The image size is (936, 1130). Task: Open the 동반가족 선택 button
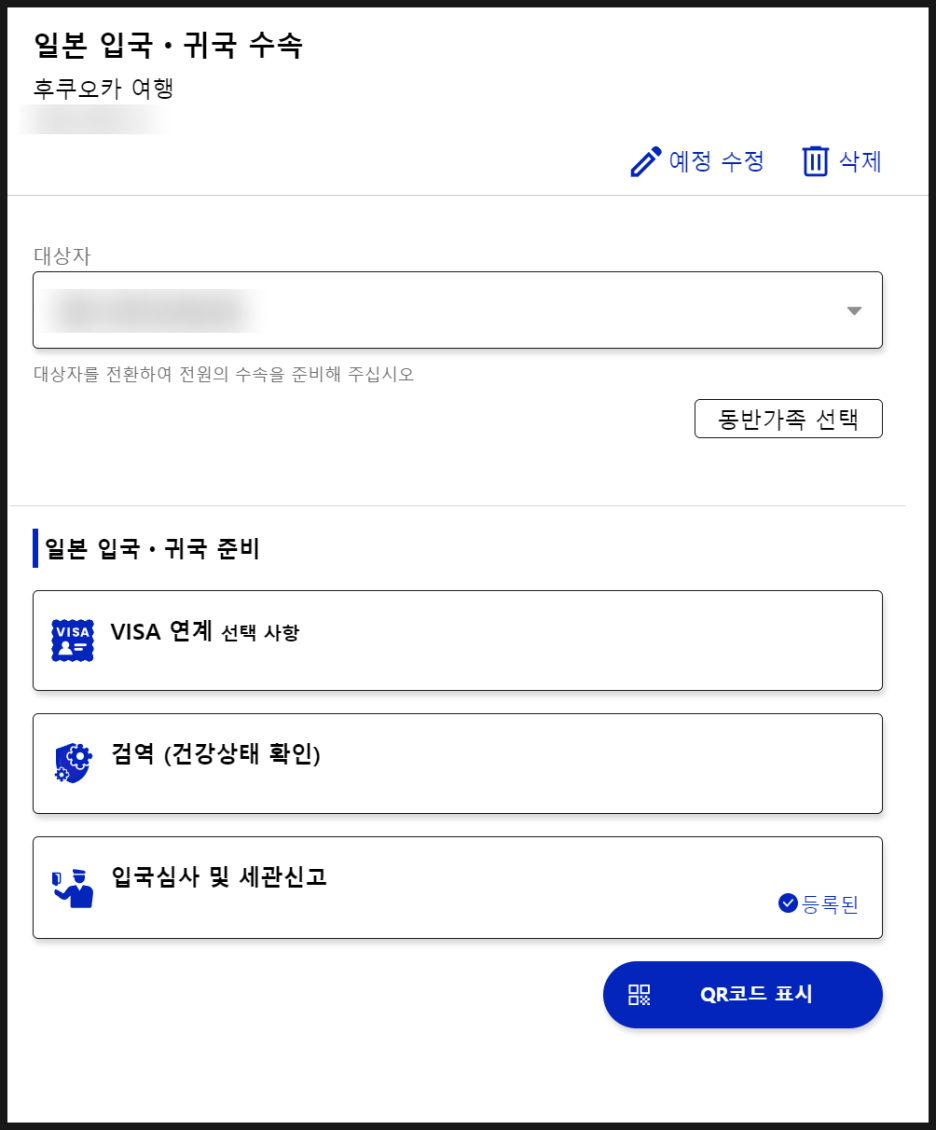(788, 418)
